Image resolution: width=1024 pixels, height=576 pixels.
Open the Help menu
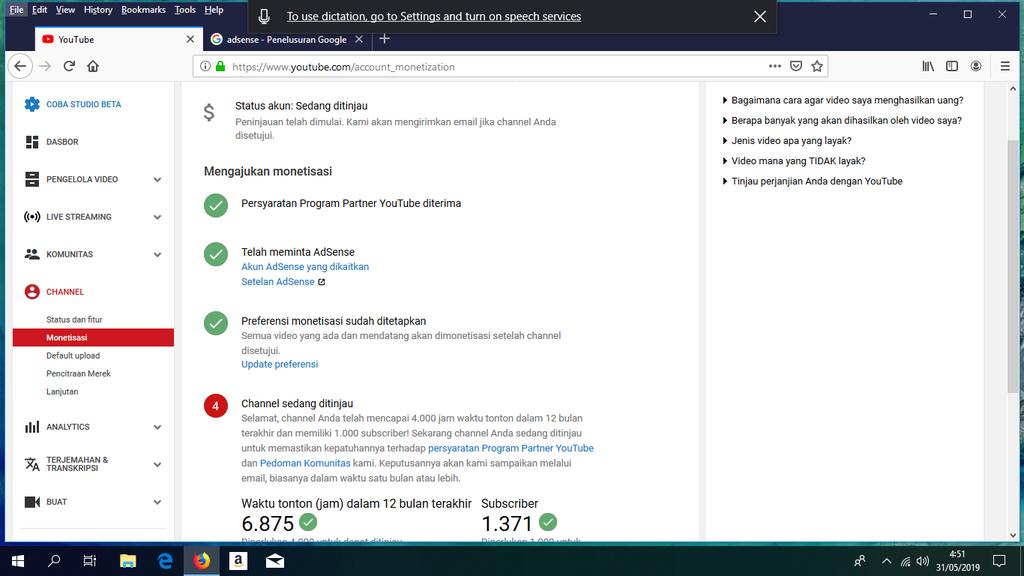214,10
